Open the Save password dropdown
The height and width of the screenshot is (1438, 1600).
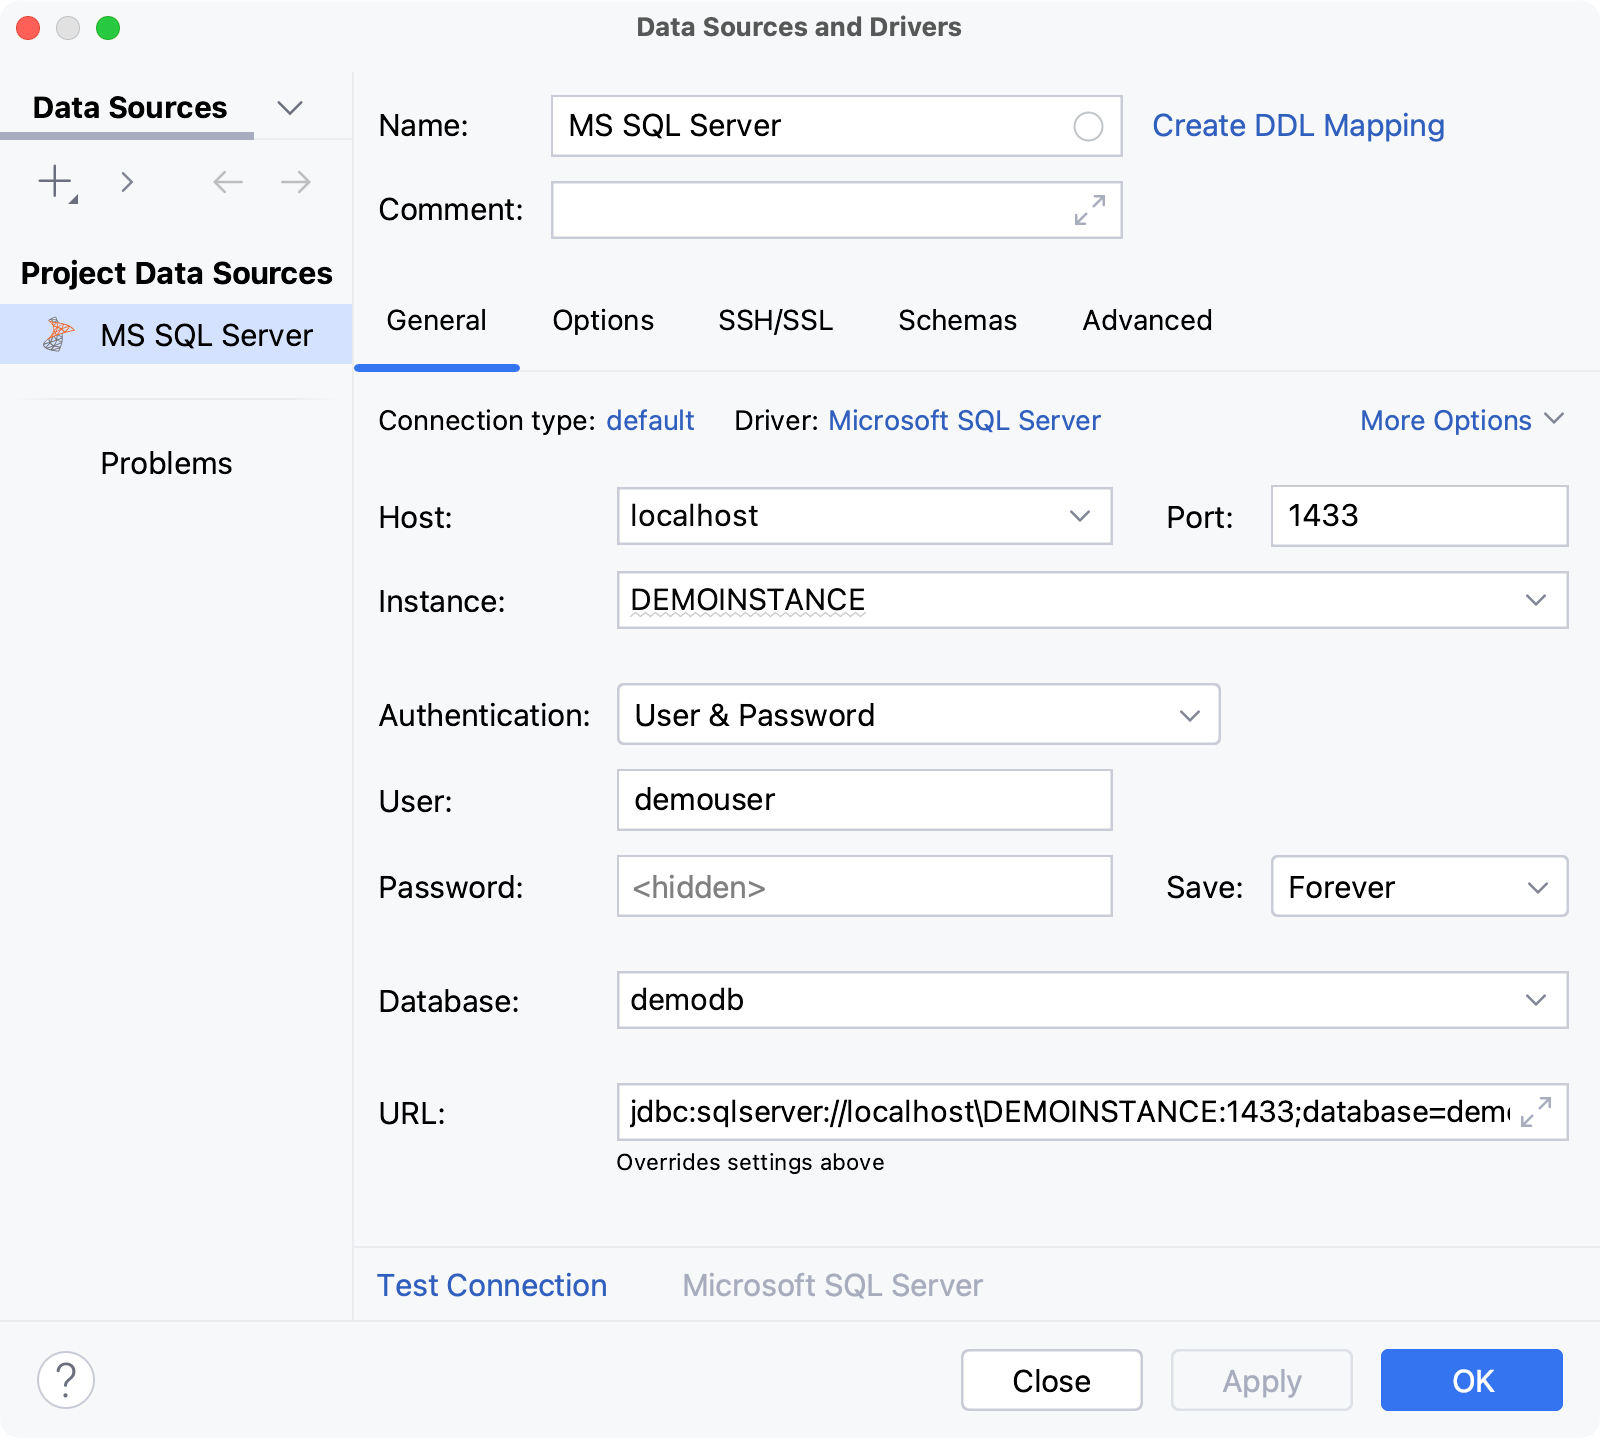pyautogui.click(x=1537, y=886)
